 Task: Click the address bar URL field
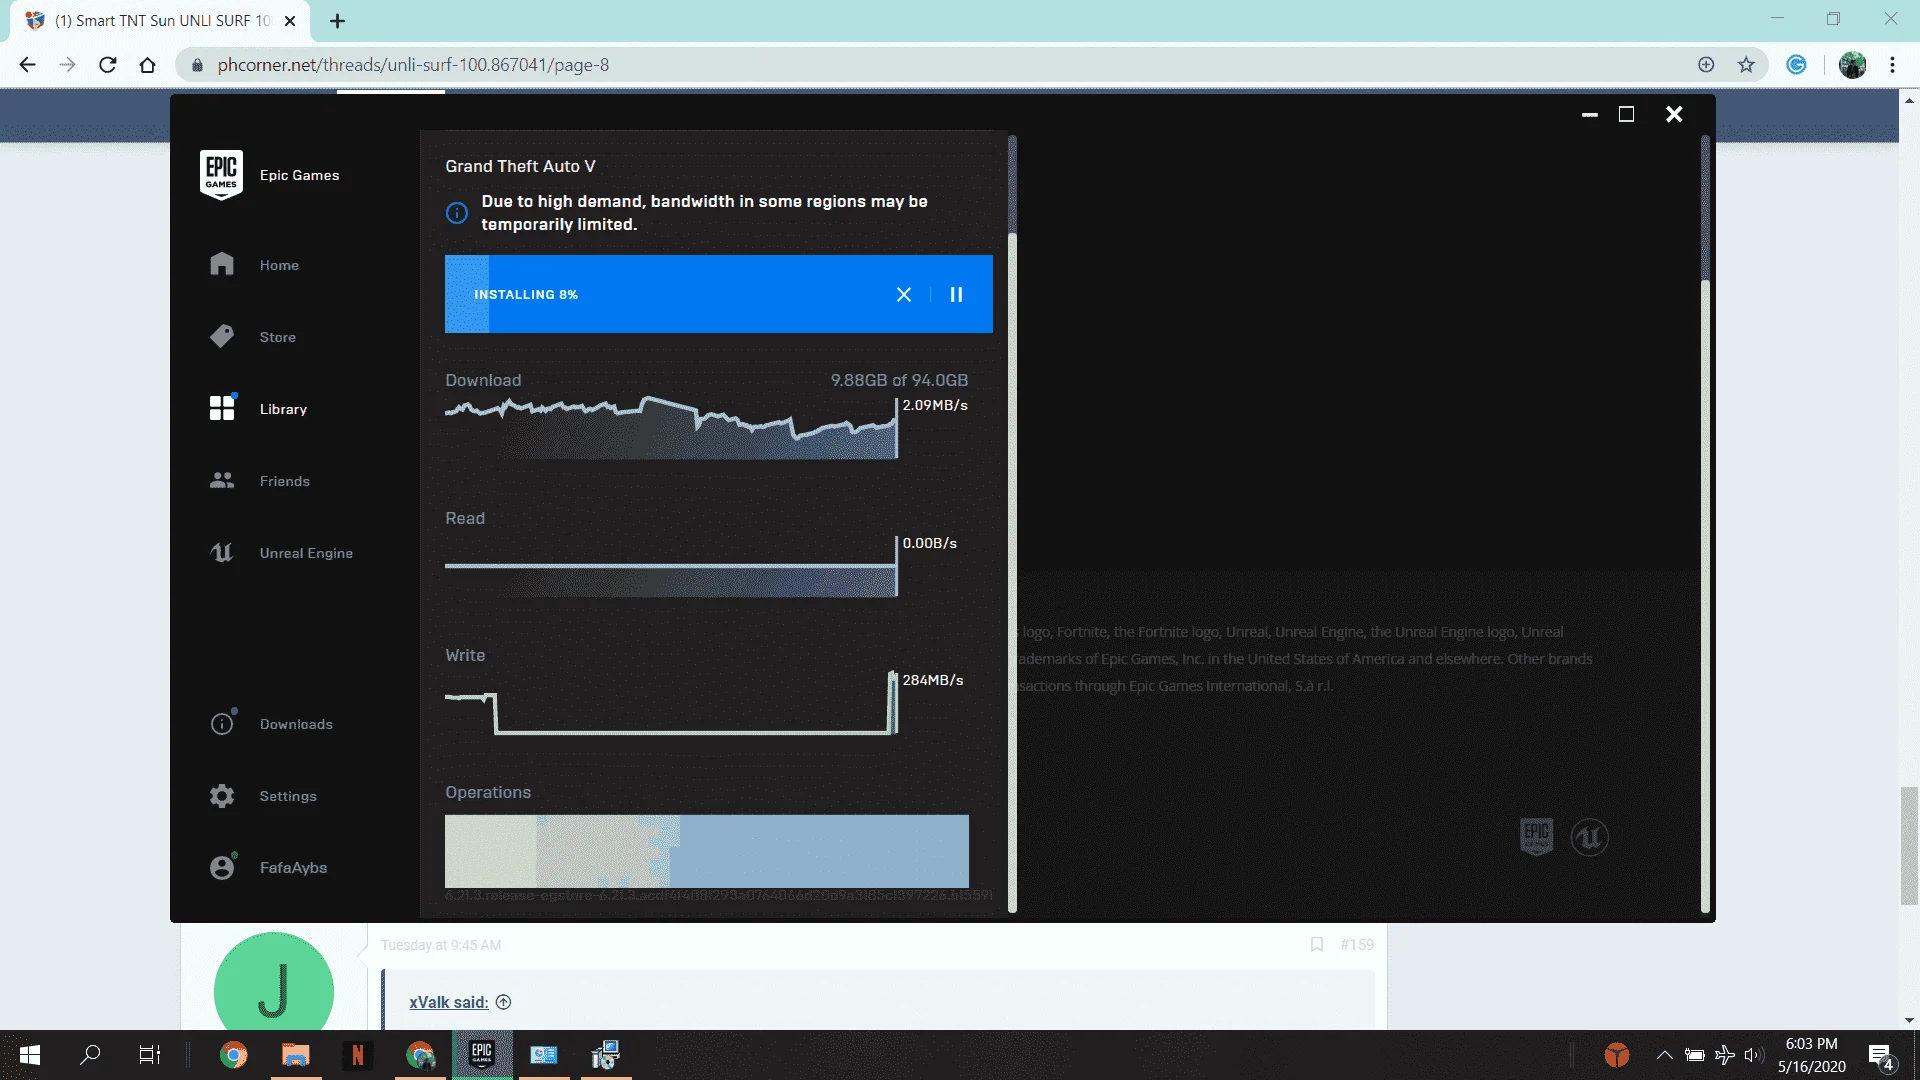[x=940, y=65]
